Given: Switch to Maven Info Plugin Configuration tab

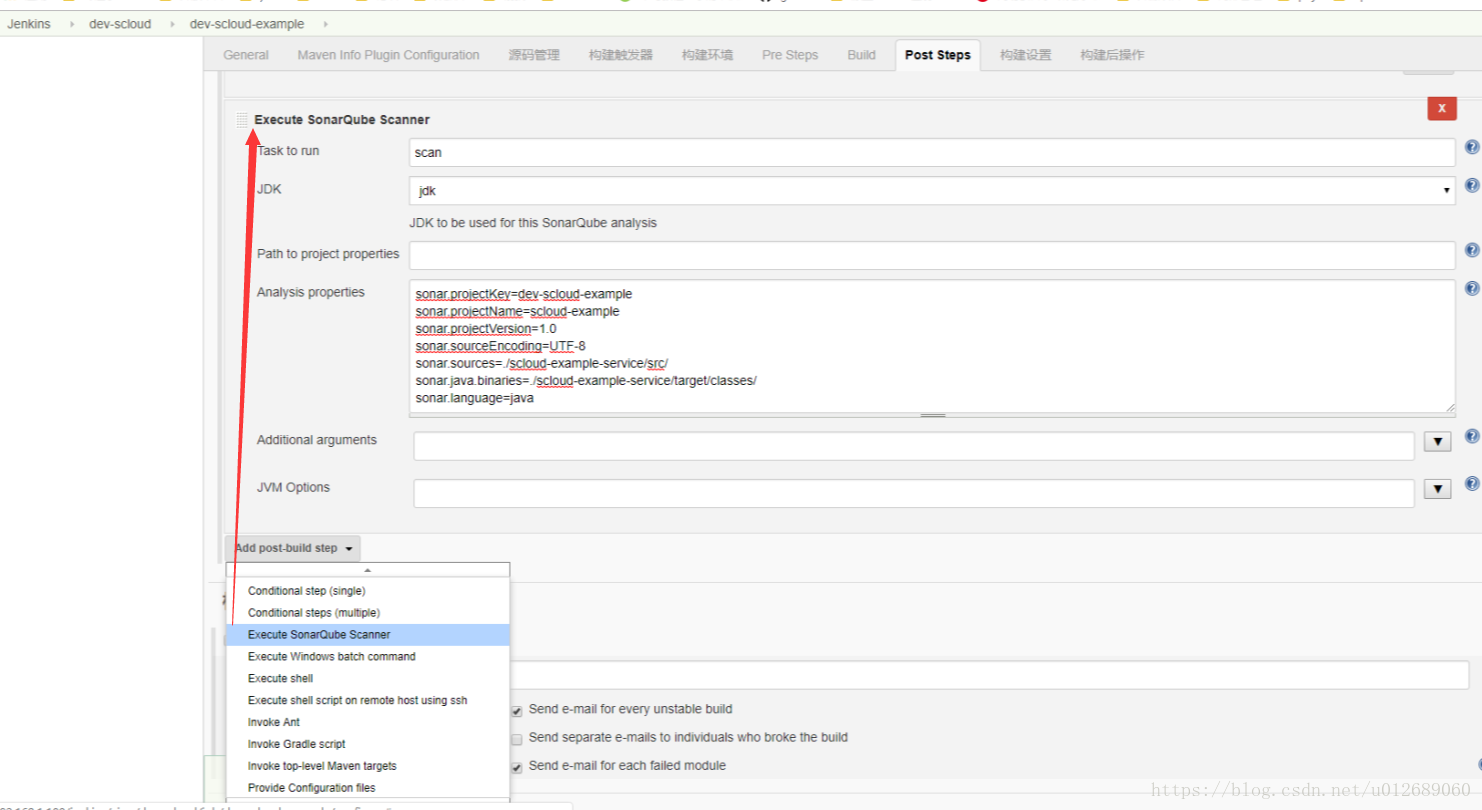Looking at the screenshot, I should click(x=388, y=55).
